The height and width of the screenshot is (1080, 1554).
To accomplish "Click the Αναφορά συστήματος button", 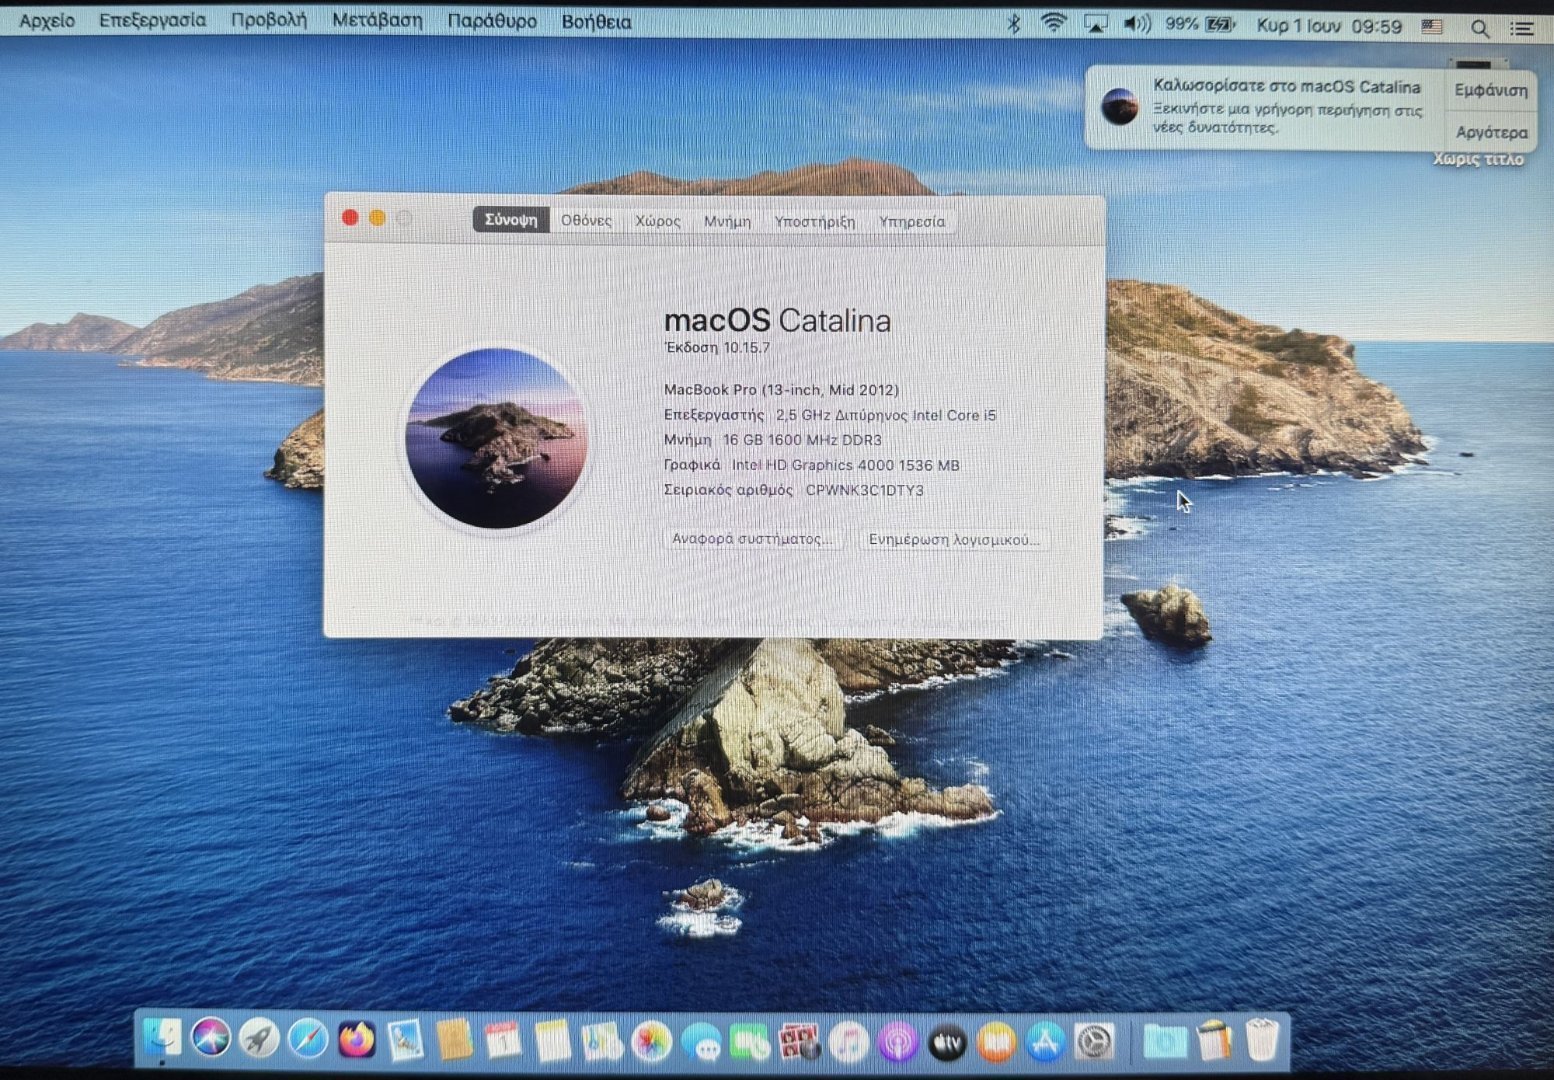I will (x=752, y=539).
